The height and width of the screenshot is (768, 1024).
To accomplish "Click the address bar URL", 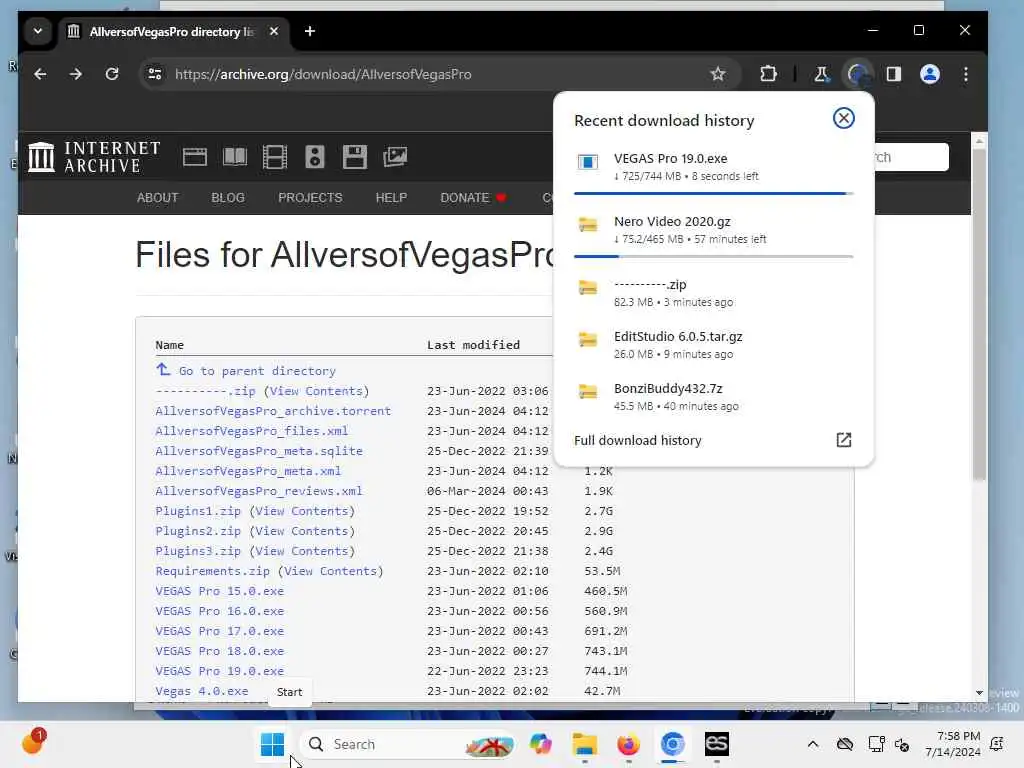I will click(x=323, y=74).
